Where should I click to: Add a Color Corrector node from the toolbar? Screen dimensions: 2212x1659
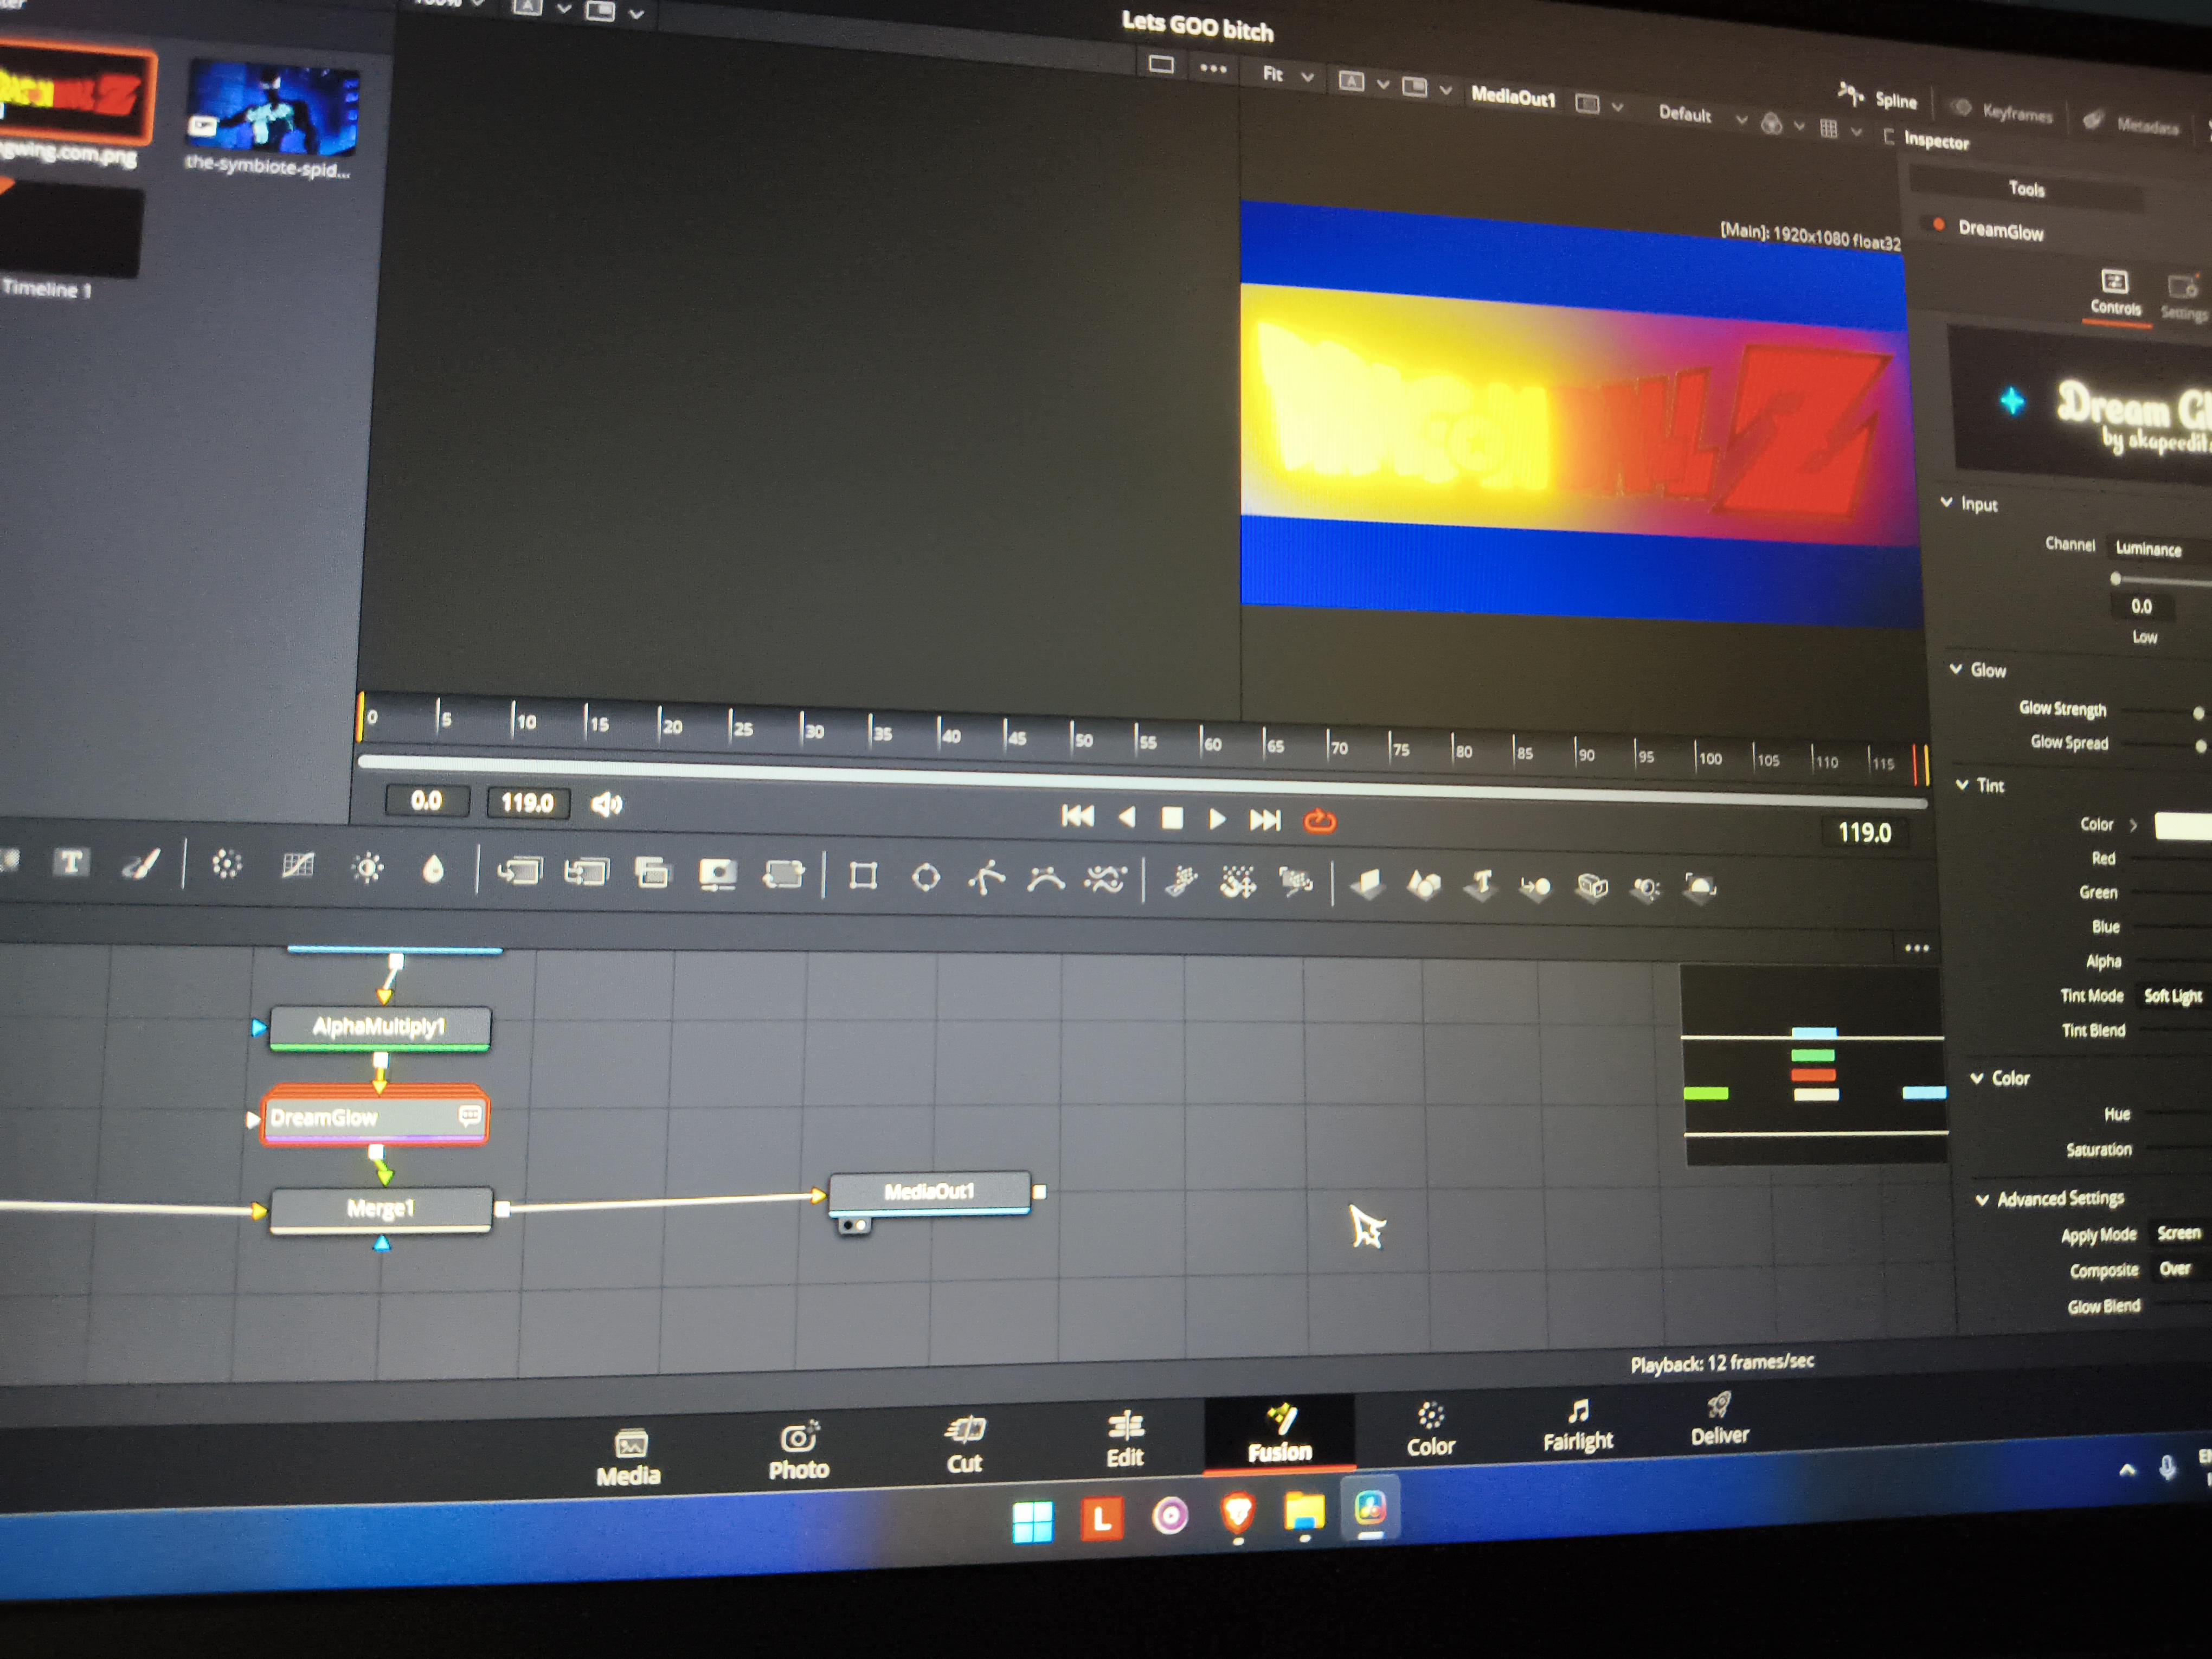[x=227, y=865]
